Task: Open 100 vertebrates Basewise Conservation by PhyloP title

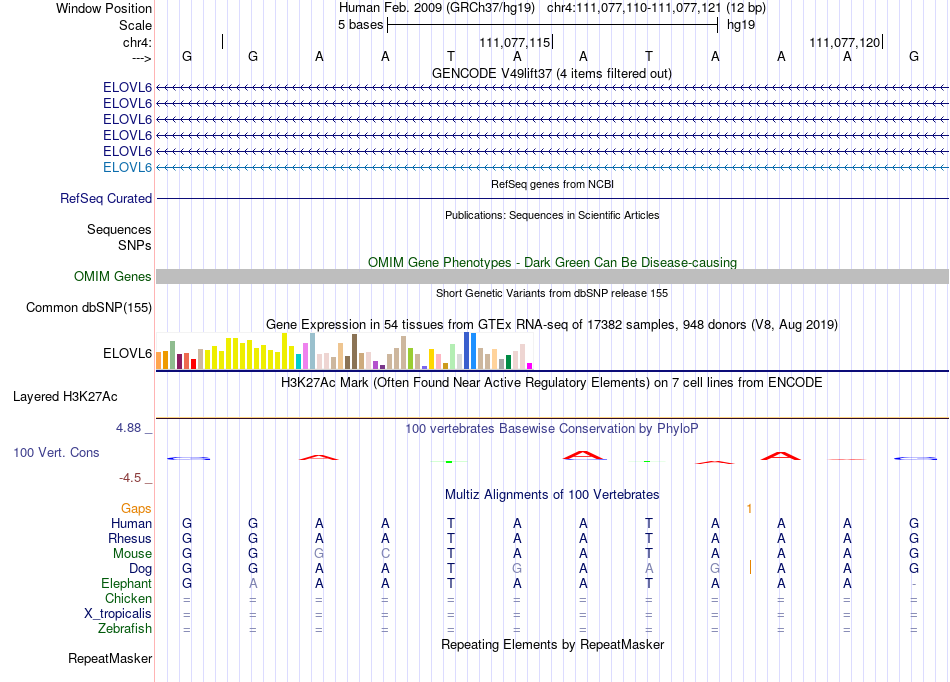Action: click(x=552, y=429)
